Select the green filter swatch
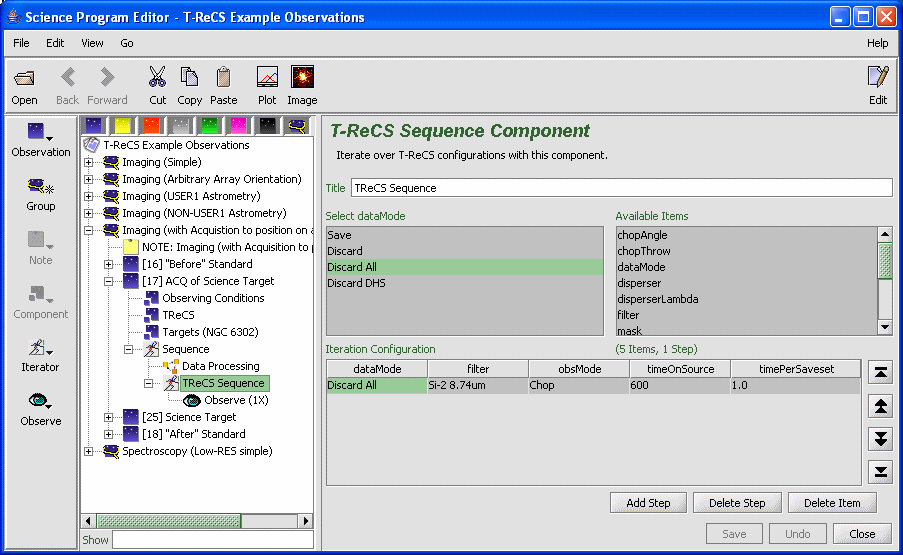This screenshot has height=555, width=903. [210, 126]
